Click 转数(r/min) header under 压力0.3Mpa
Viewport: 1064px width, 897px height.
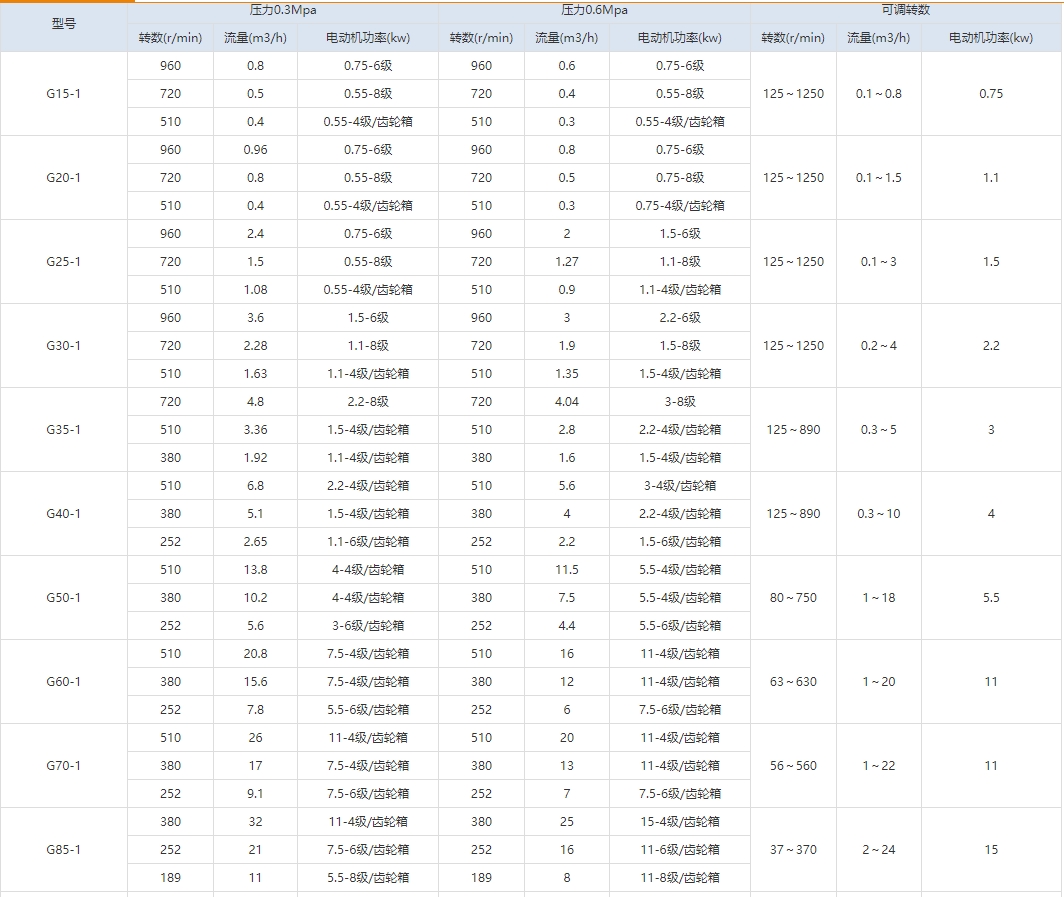point(170,38)
